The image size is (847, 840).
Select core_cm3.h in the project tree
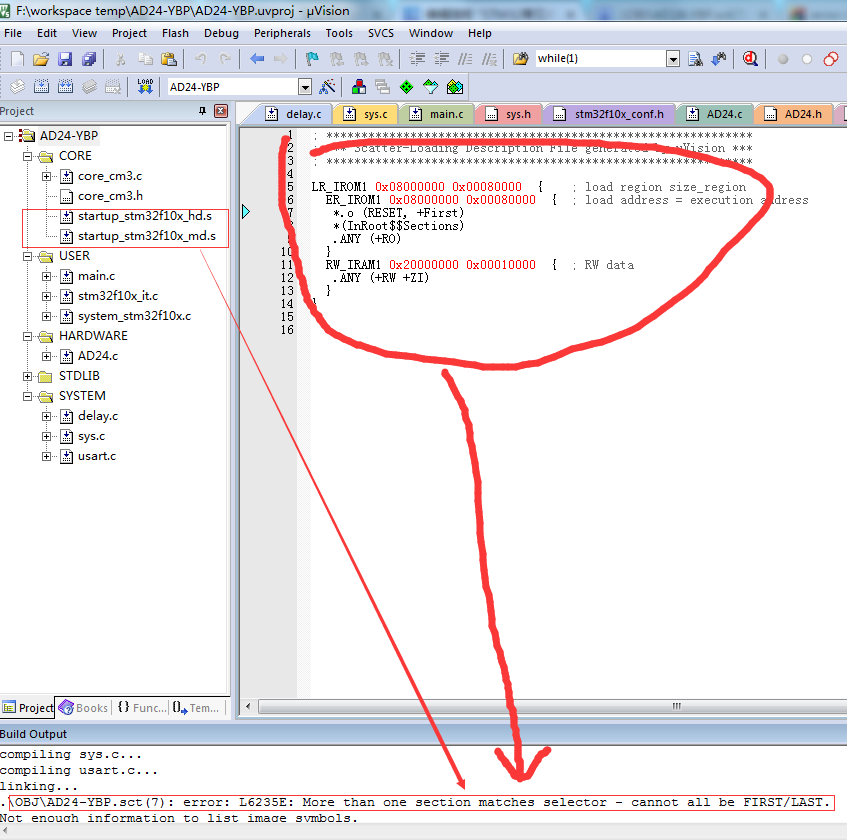point(110,196)
